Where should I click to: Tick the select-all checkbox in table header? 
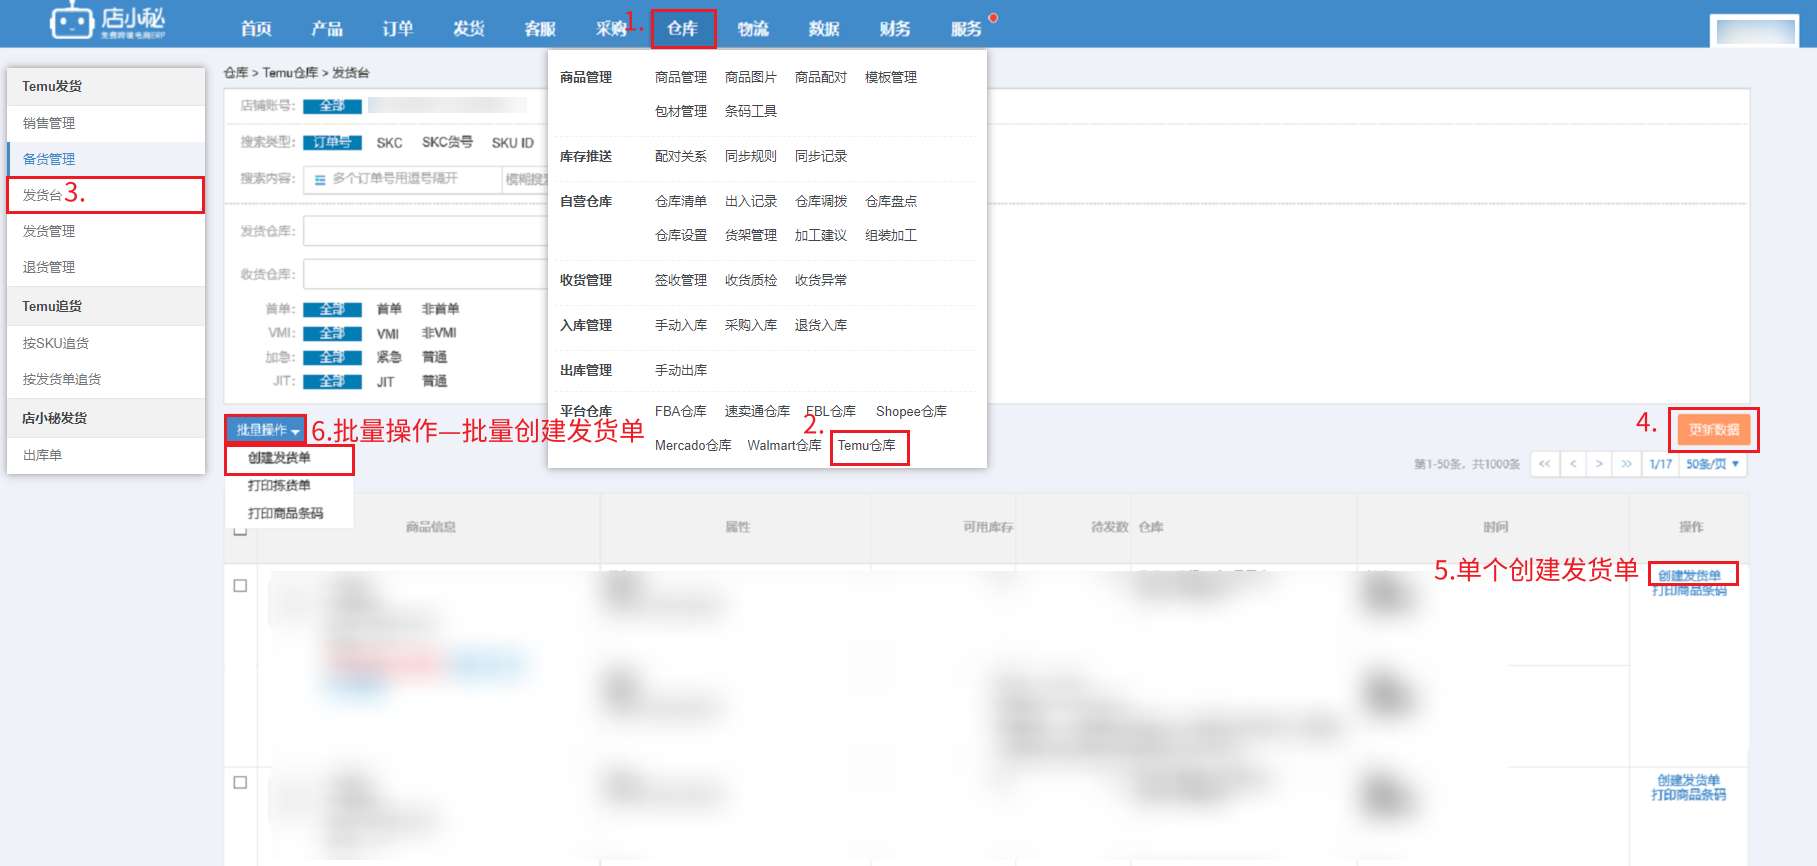click(x=240, y=530)
